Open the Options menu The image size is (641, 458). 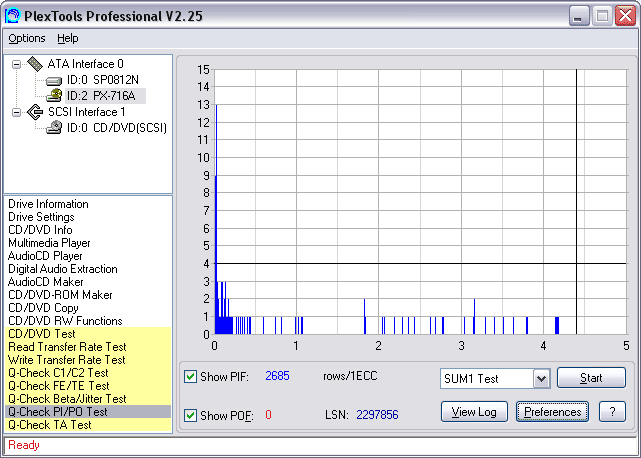click(27, 38)
